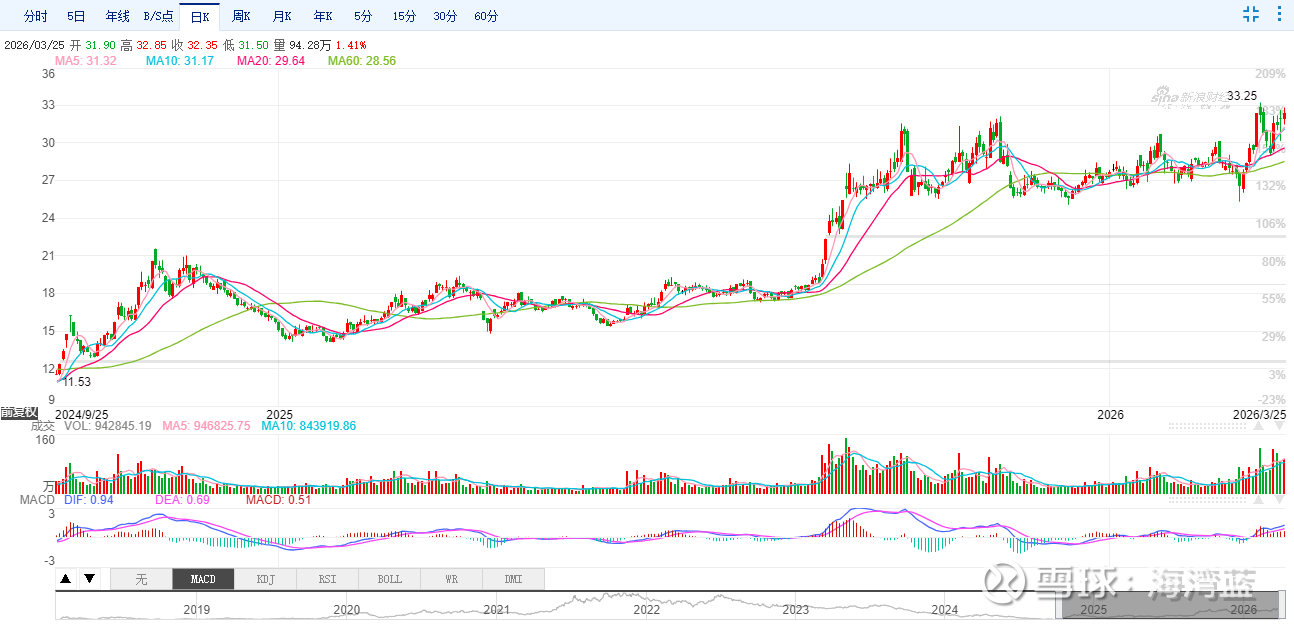Select the WR indicator button
This screenshot has height=624, width=1294.
(451, 579)
